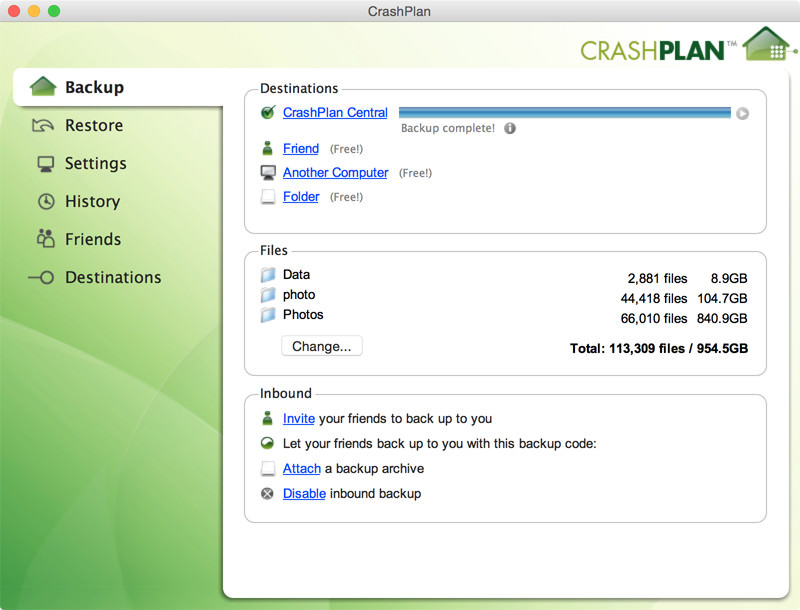Click the '2,881 files' count
The image size is (800, 610).
pyautogui.click(x=658, y=278)
